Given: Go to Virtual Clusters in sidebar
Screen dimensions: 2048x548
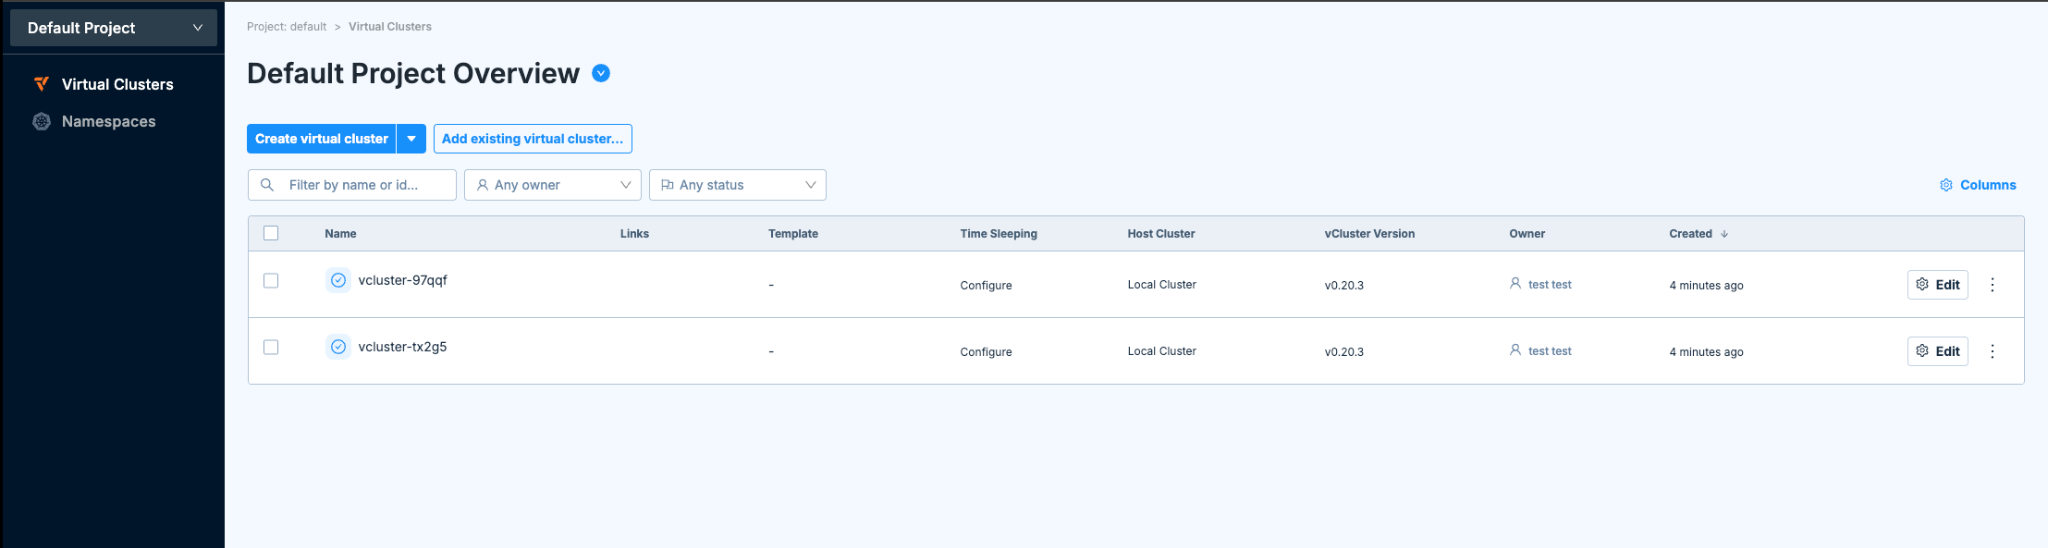Looking at the screenshot, I should point(117,85).
